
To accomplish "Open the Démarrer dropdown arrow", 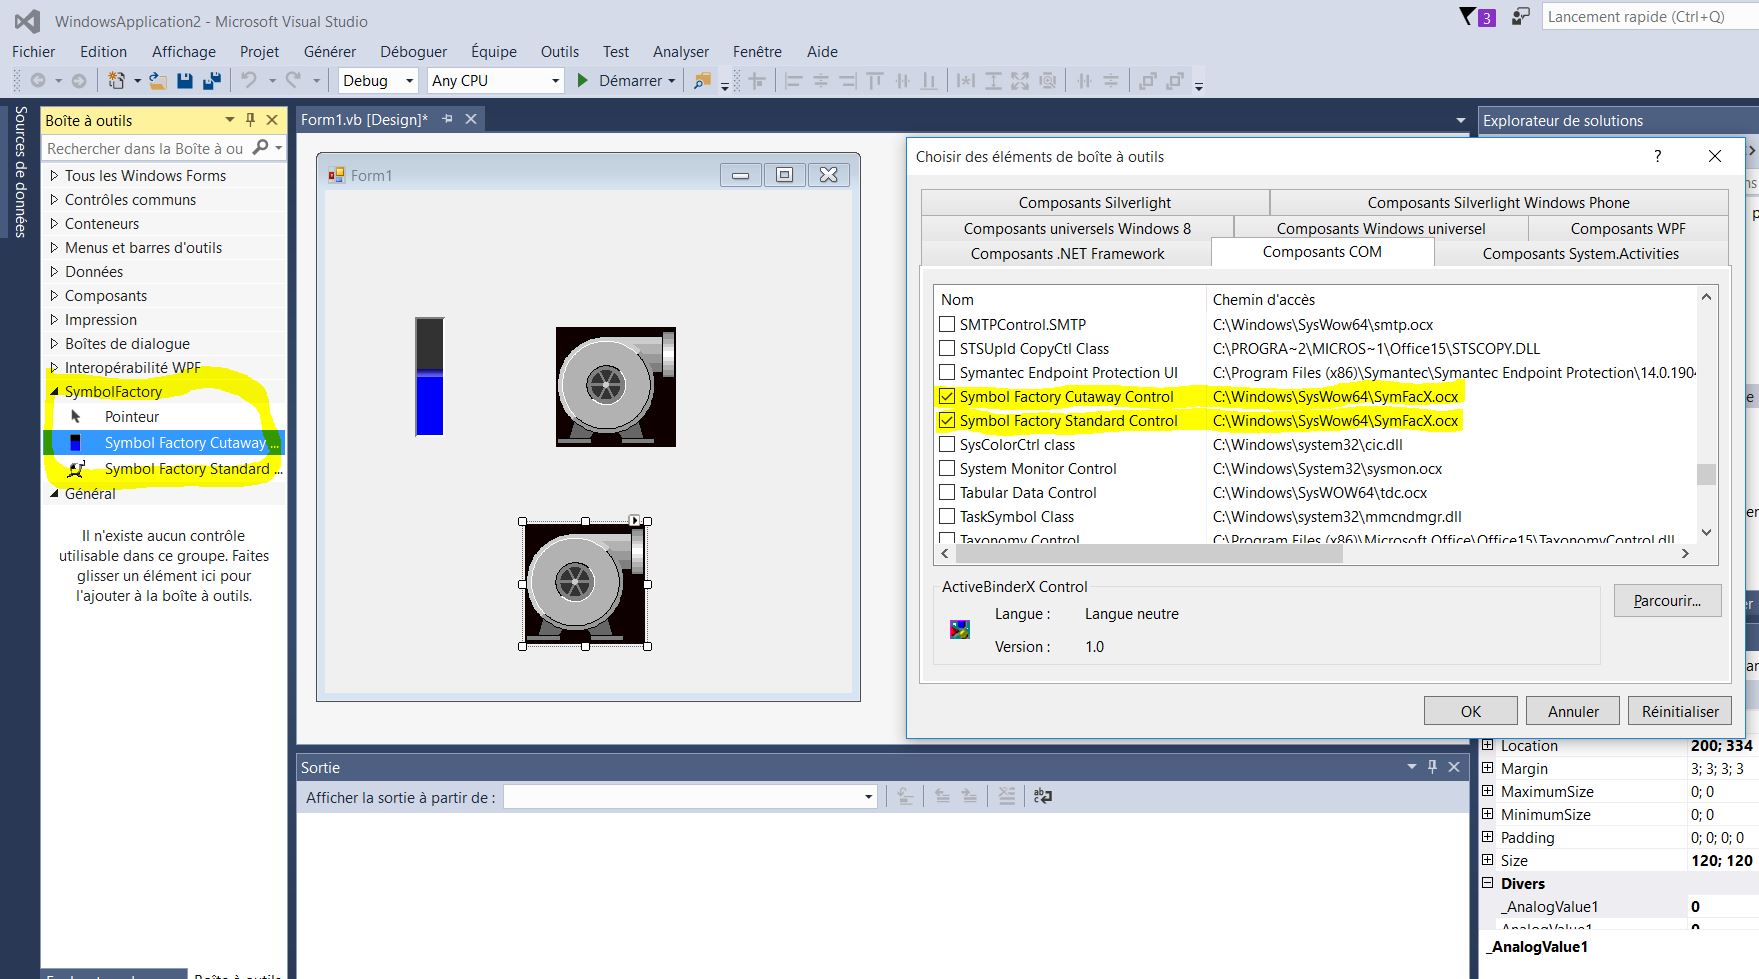I will tap(671, 81).
